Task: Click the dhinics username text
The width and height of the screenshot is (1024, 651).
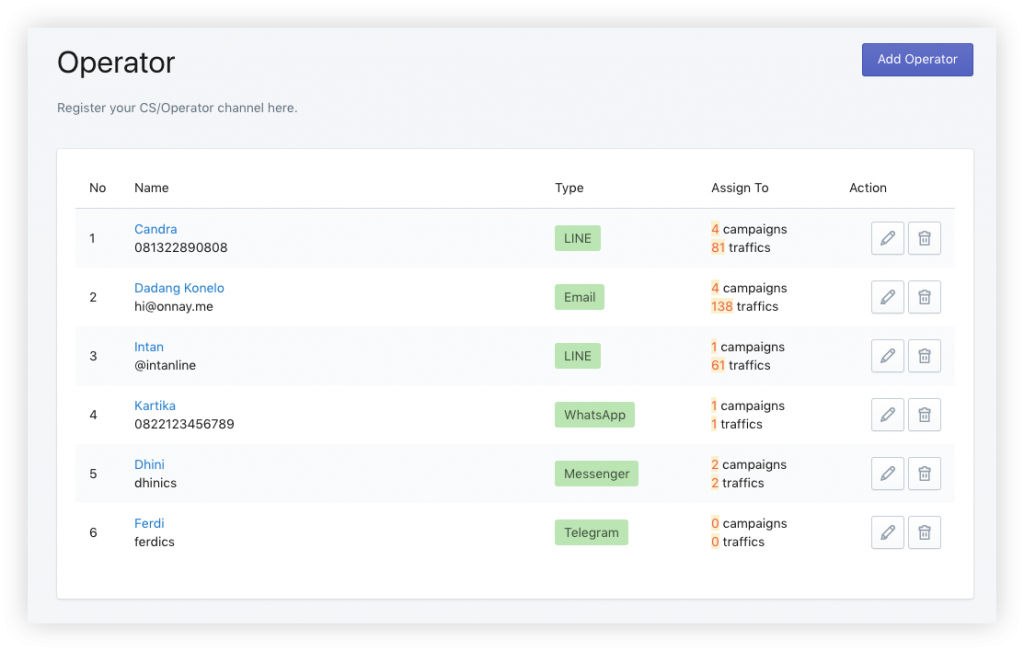Action: (155, 483)
